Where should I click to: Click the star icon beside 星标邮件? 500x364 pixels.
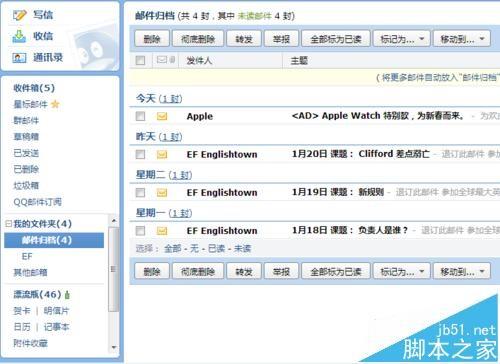pos(55,104)
